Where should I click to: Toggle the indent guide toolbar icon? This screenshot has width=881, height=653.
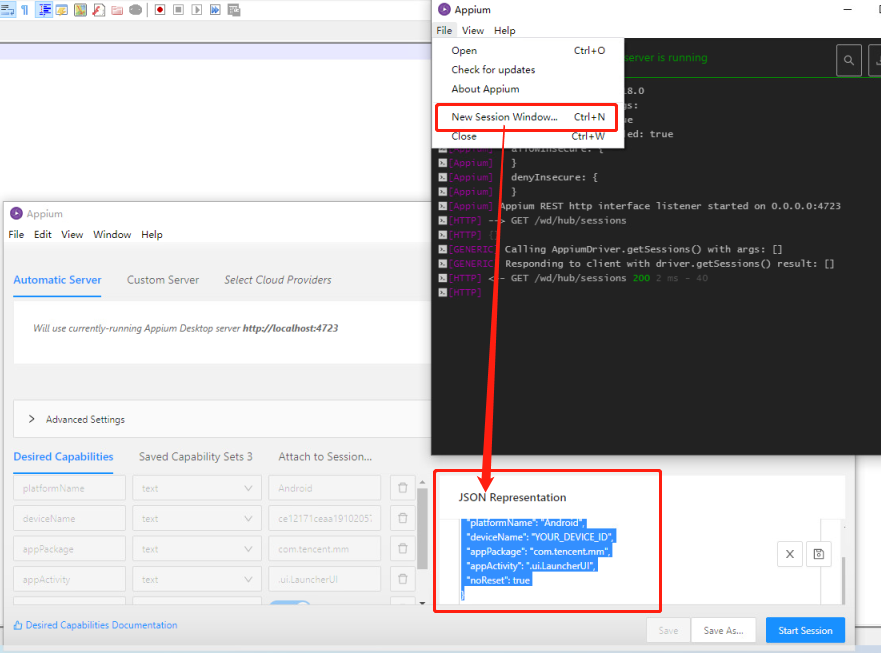(x=44, y=10)
